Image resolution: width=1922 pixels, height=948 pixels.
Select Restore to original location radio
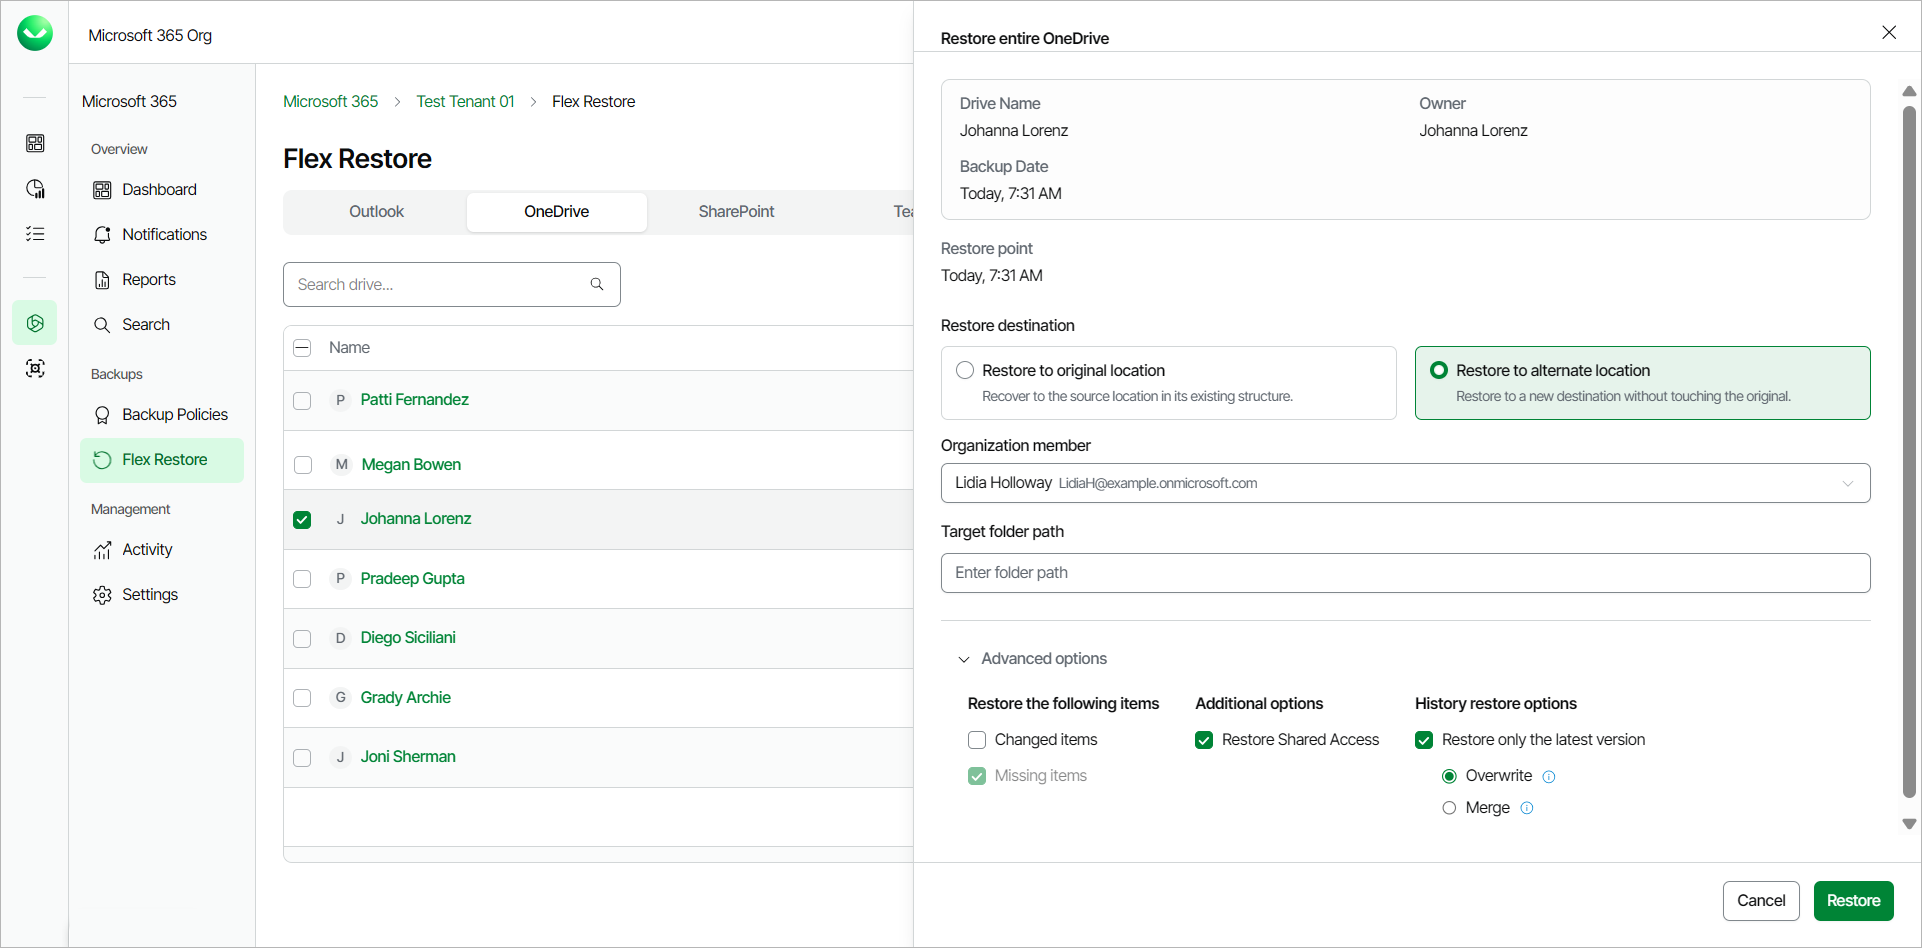pos(965,370)
